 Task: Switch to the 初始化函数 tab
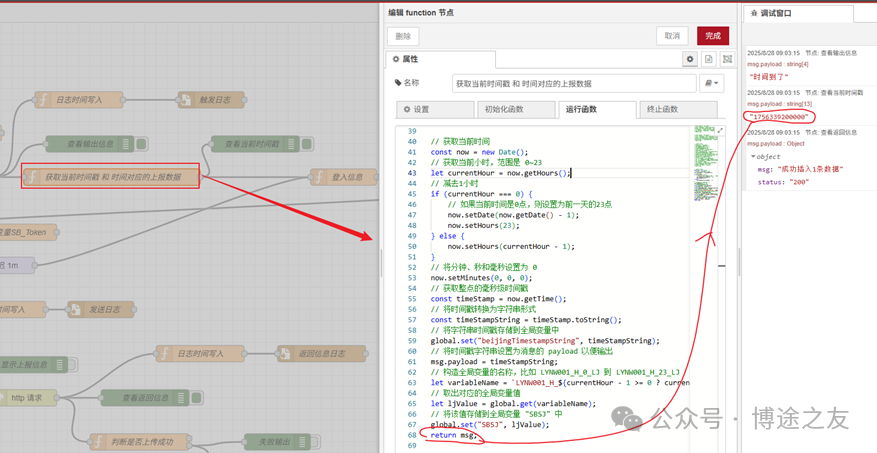click(517, 110)
